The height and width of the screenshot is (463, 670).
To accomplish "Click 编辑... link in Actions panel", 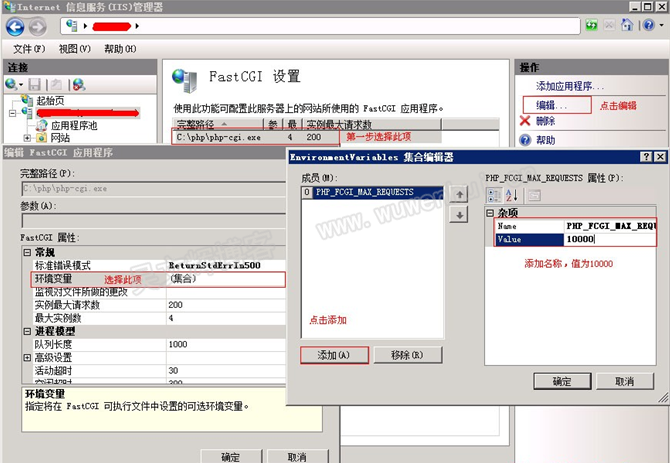I will (x=551, y=104).
